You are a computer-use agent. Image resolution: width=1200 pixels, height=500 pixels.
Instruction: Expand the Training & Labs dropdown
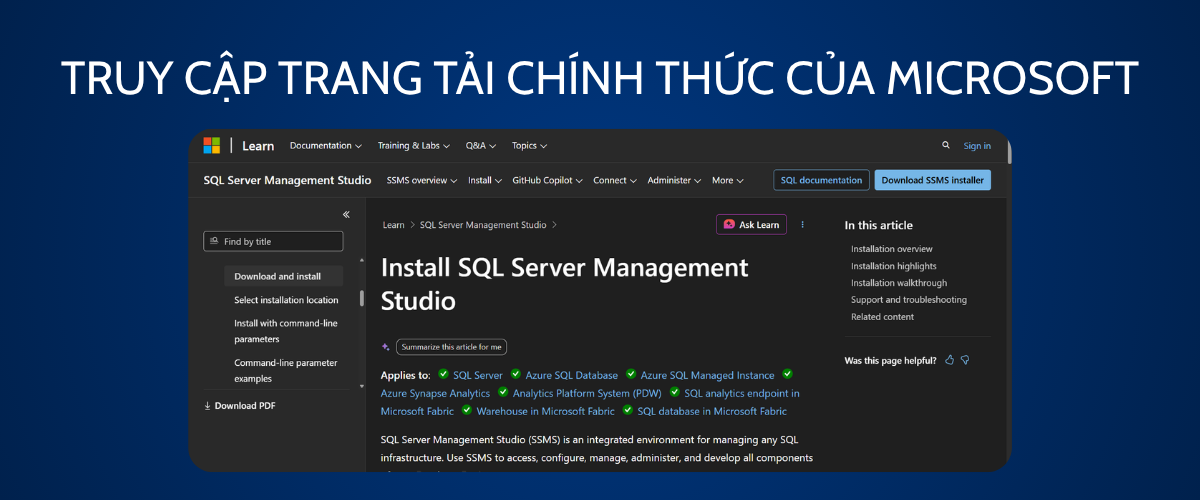tap(414, 146)
